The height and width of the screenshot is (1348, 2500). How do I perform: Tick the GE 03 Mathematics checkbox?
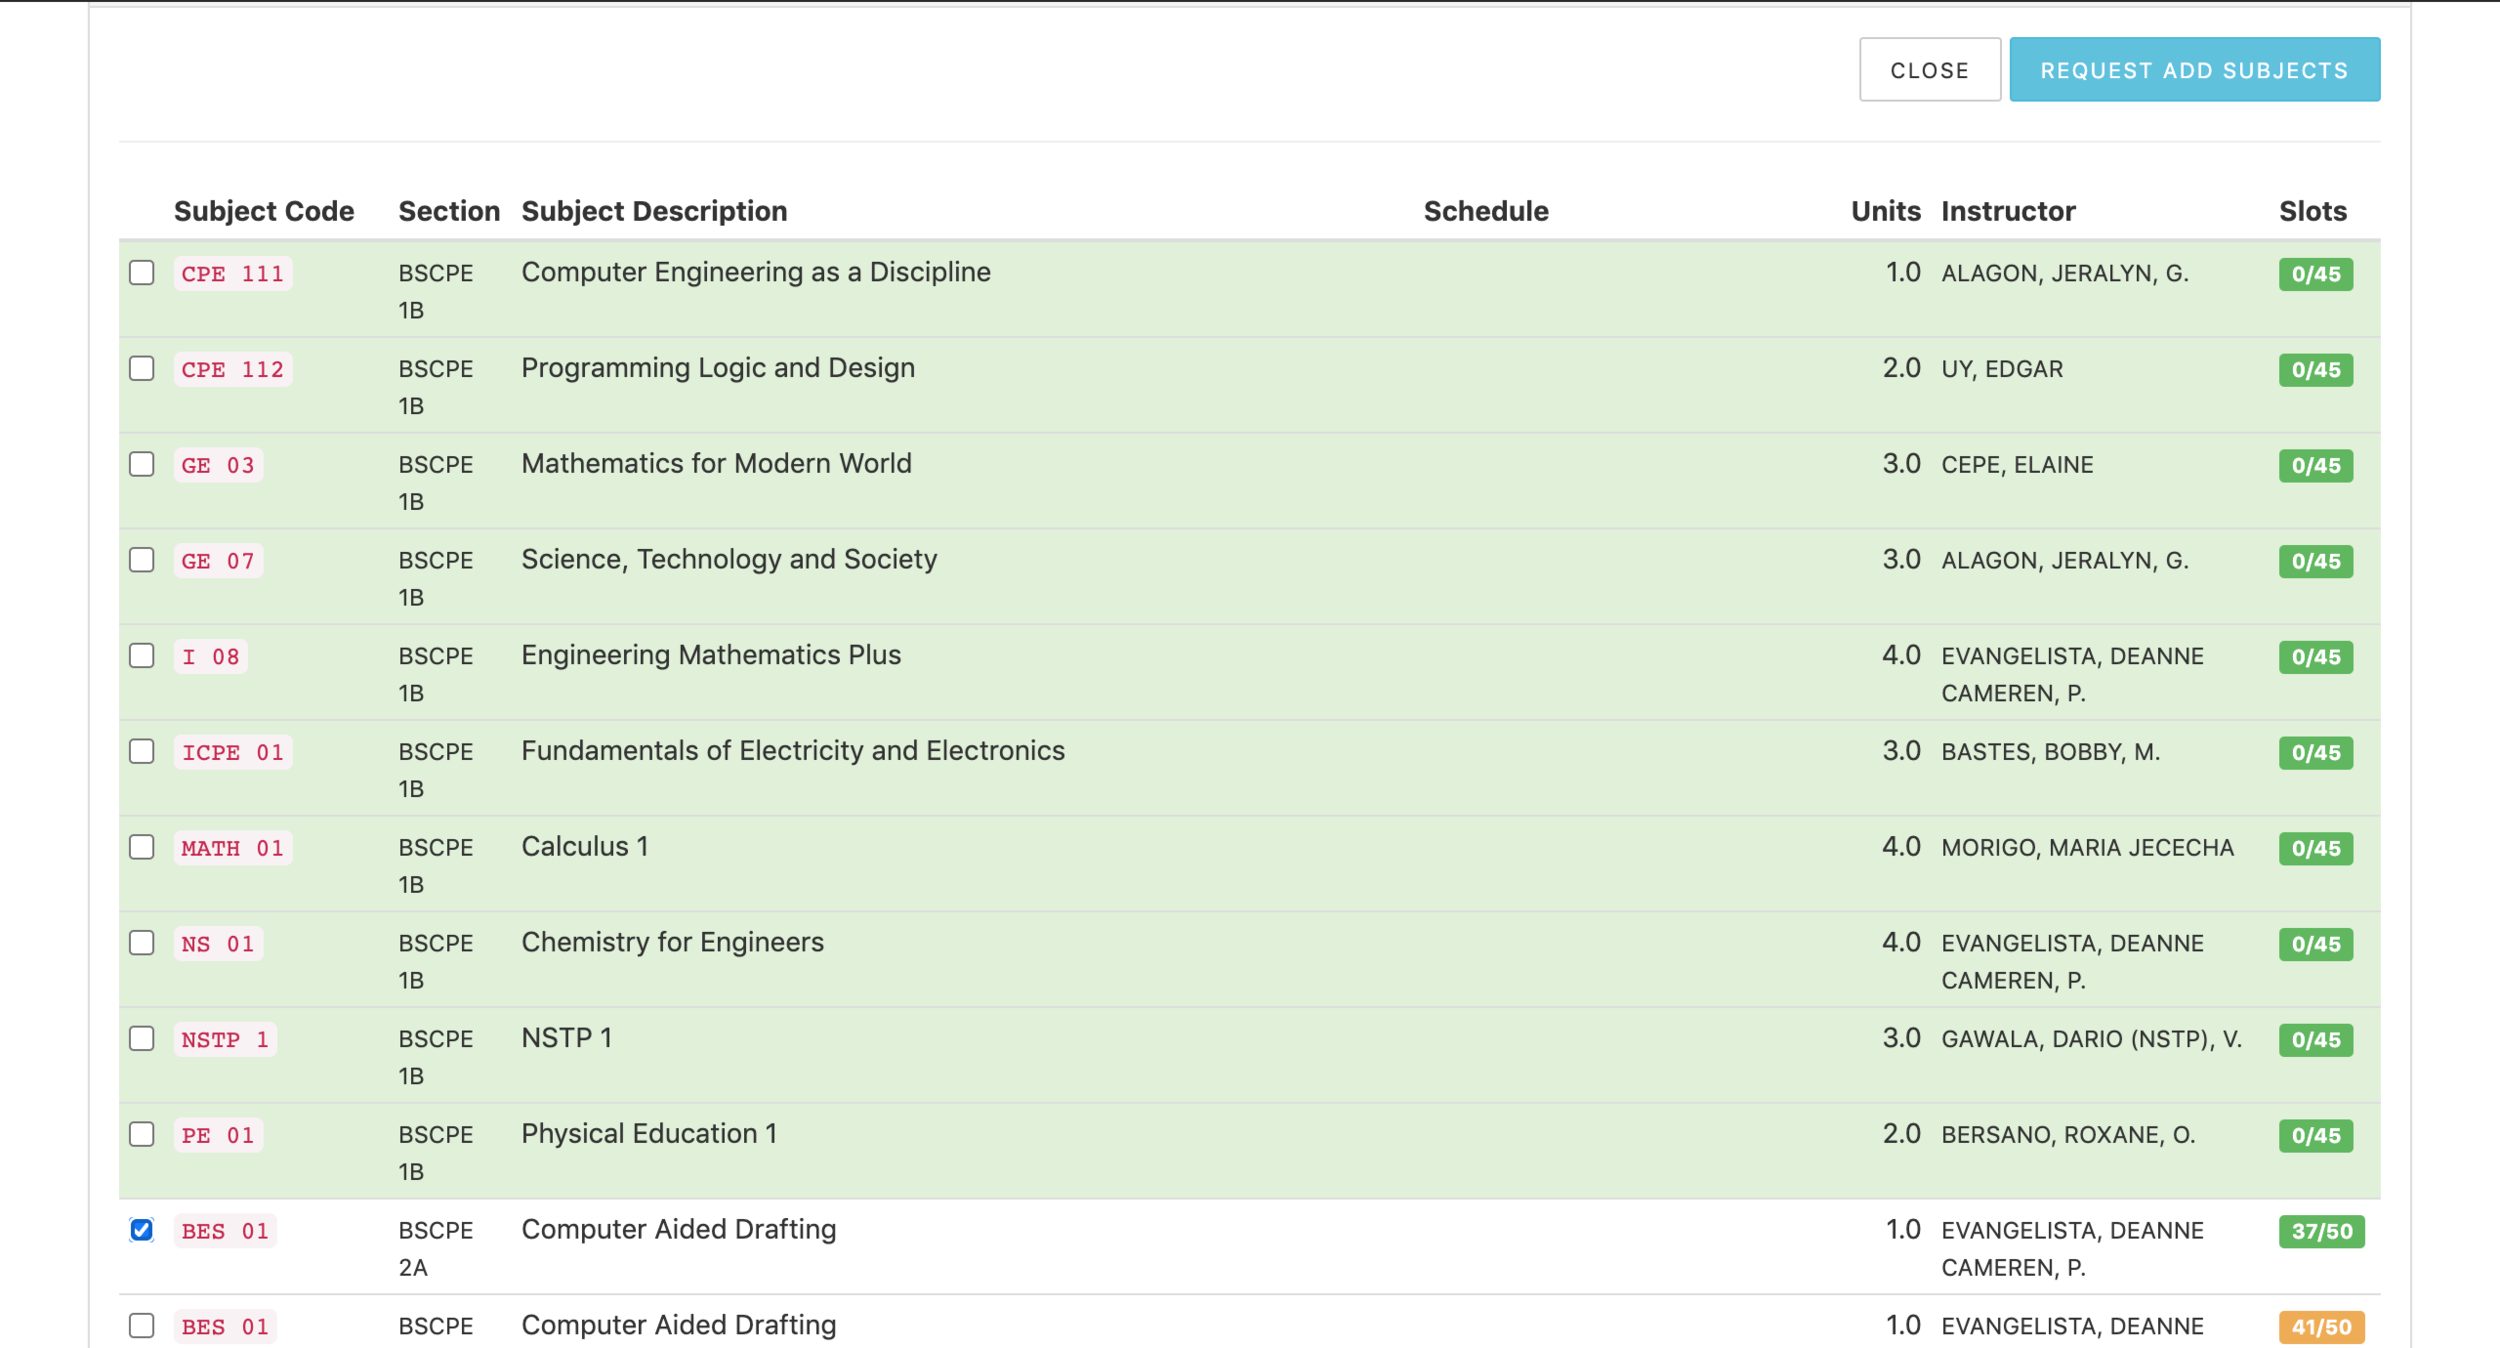point(142,464)
